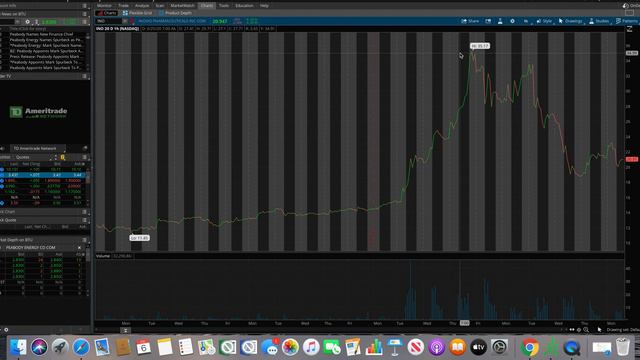Click the chart zoom magnifier icon
The height and width of the screenshot is (360, 640).
click(586, 330)
